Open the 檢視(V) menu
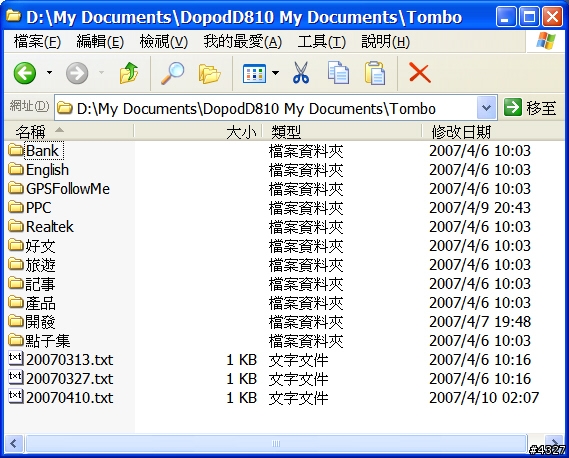This screenshot has height=458, width=569. 164,42
